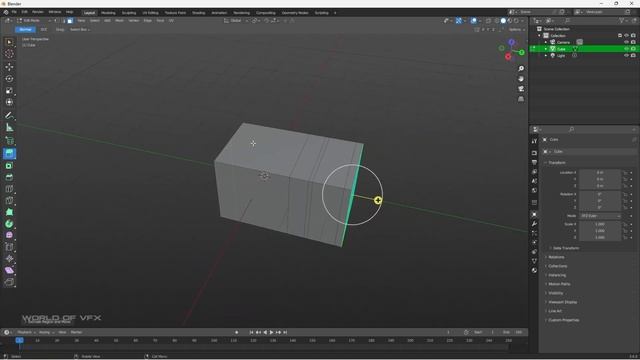The width and height of the screenshot is (640, 360).
Task: Toggle the camera view icon
Action: [521, 89]
